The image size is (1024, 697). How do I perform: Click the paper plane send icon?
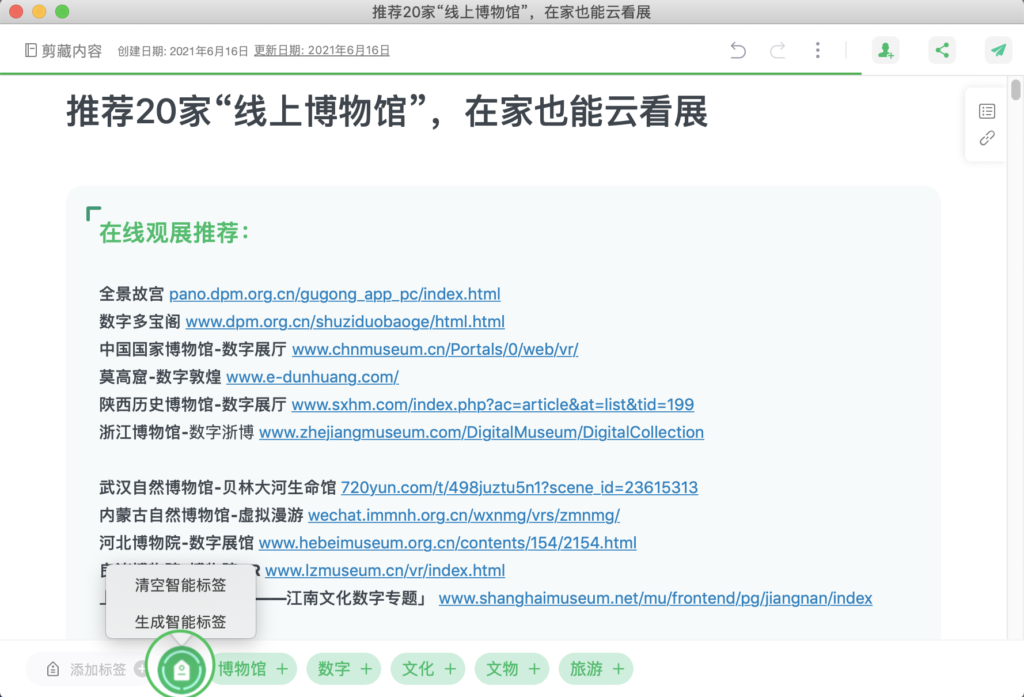tap(998, 50)
